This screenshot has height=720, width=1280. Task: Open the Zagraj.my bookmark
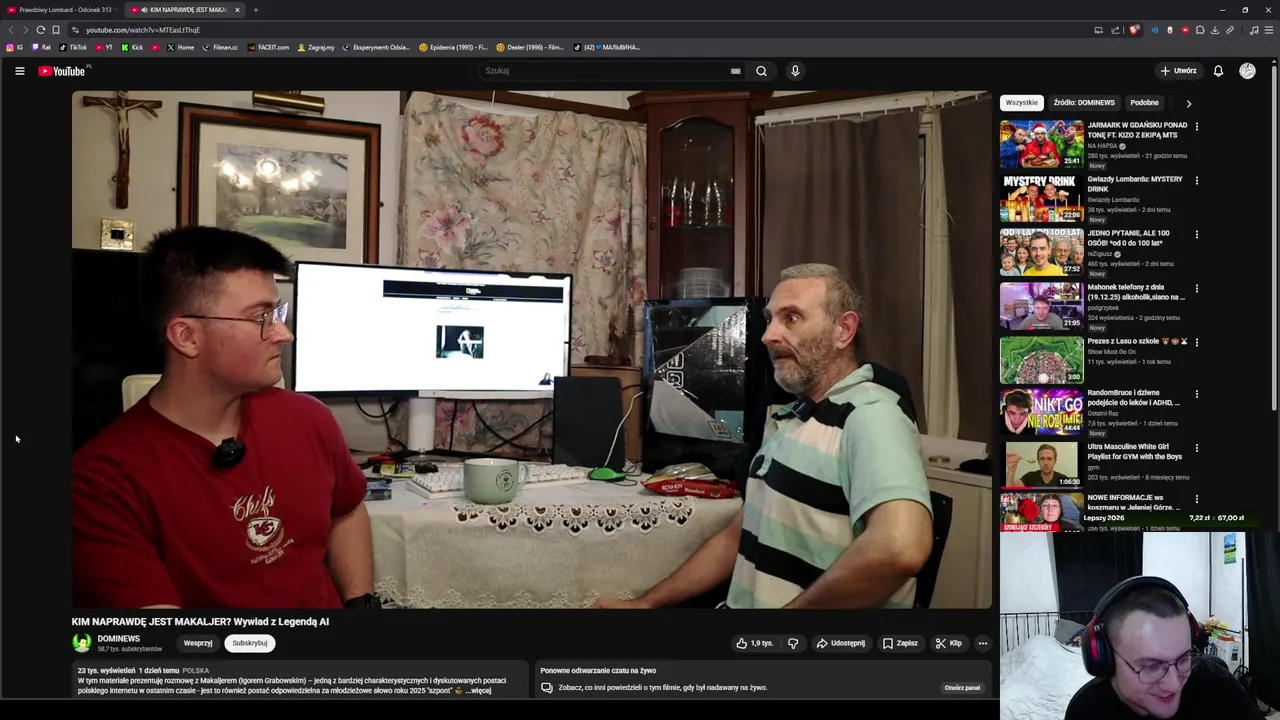(x=317, y=47)
